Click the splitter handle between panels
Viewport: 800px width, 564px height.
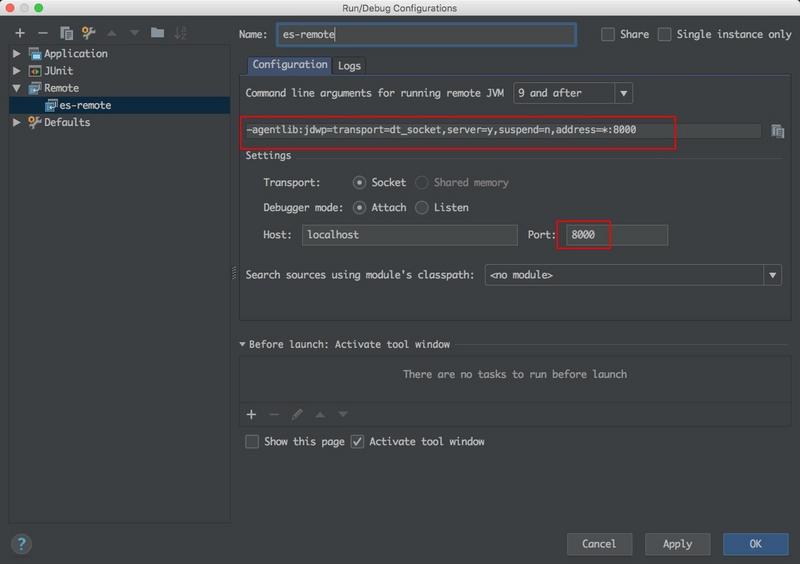234,273
